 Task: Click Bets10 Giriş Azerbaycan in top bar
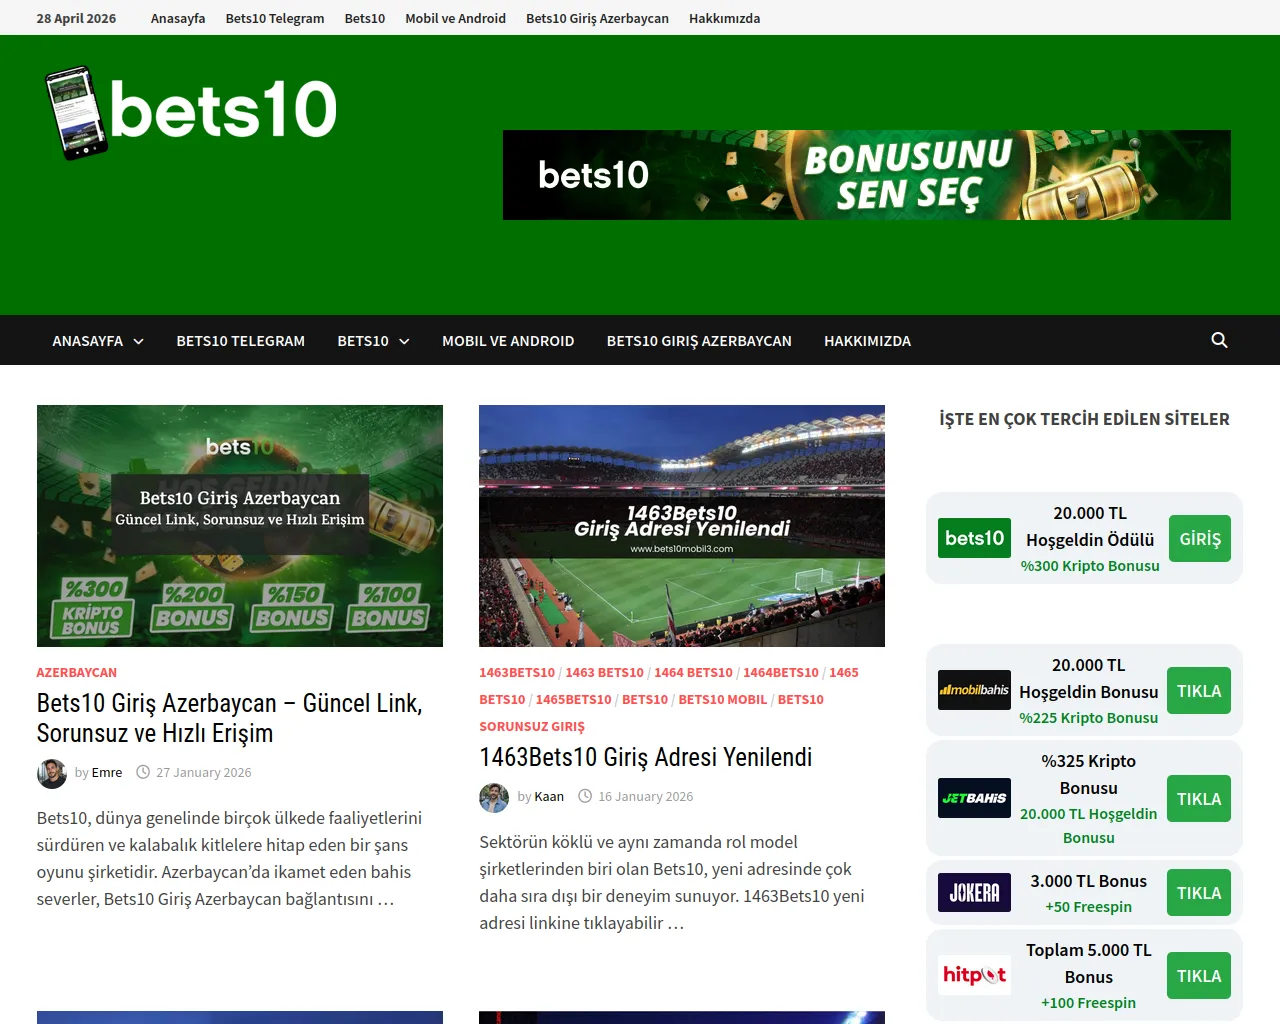click(597, 18)
